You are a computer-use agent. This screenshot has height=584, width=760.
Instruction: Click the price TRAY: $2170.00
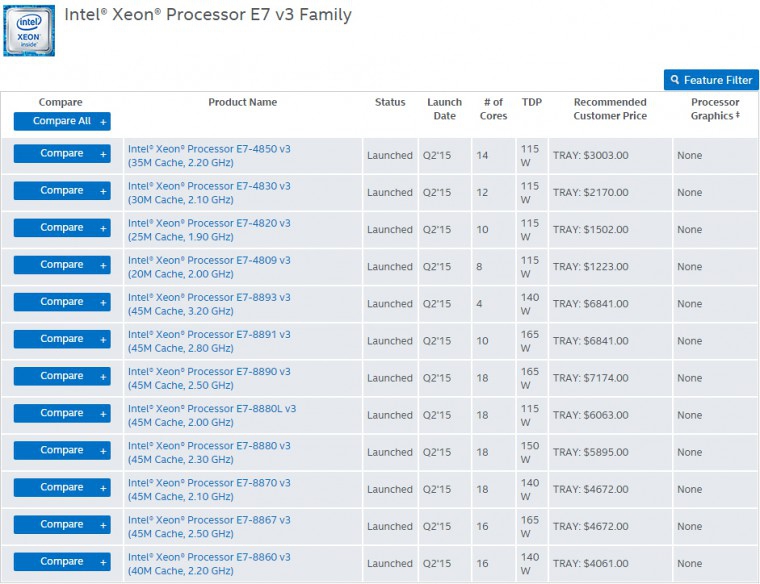pos(591,192)
